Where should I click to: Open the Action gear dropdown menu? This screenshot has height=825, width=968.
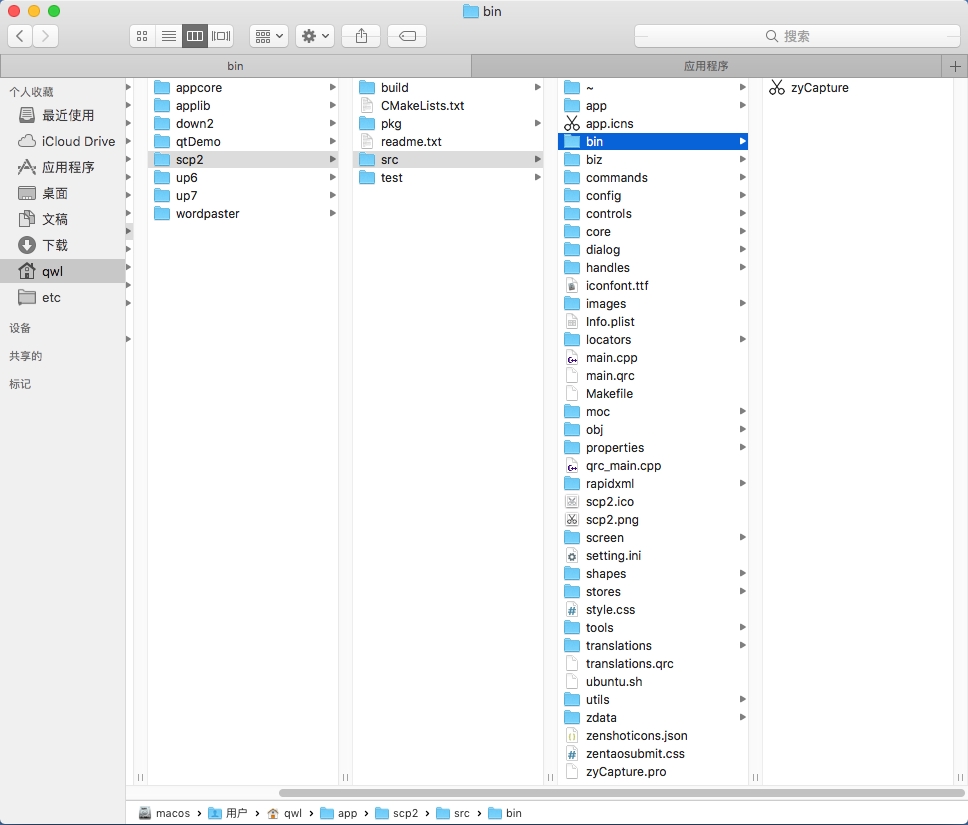[x=314, y=36]
